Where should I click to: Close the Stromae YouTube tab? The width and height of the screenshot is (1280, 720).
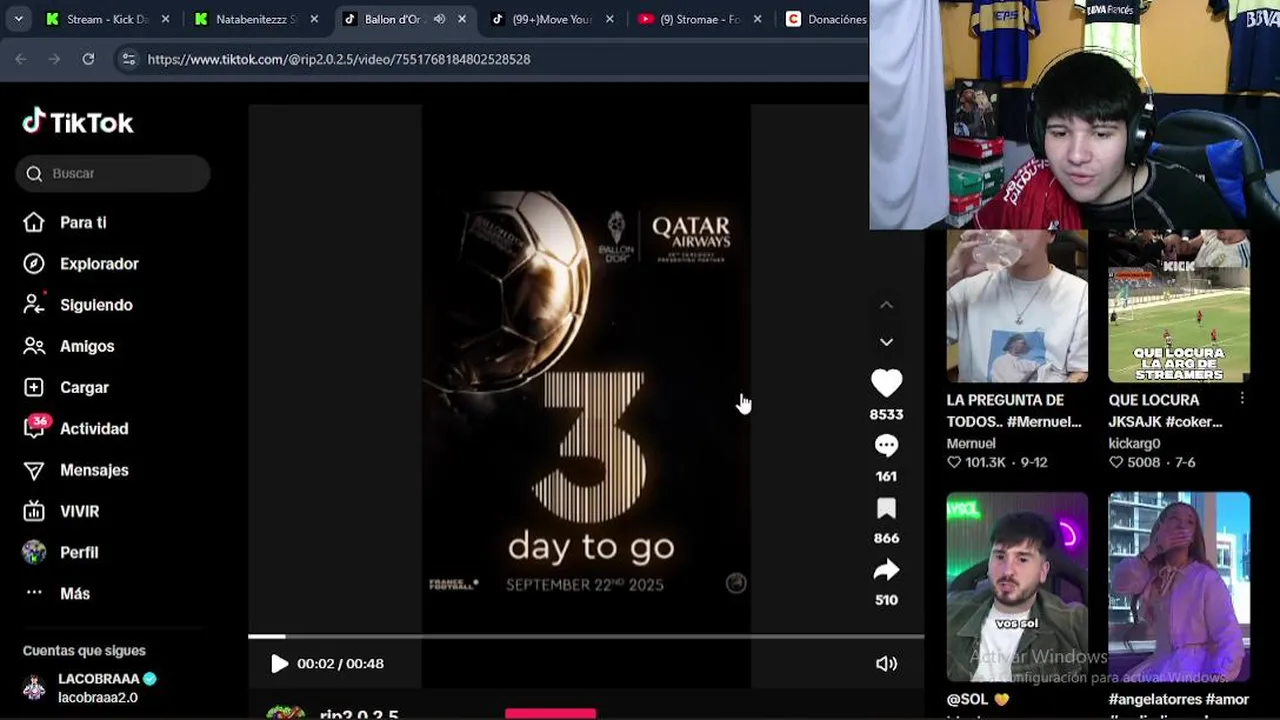pyautogui.click(x=757, y=19)
